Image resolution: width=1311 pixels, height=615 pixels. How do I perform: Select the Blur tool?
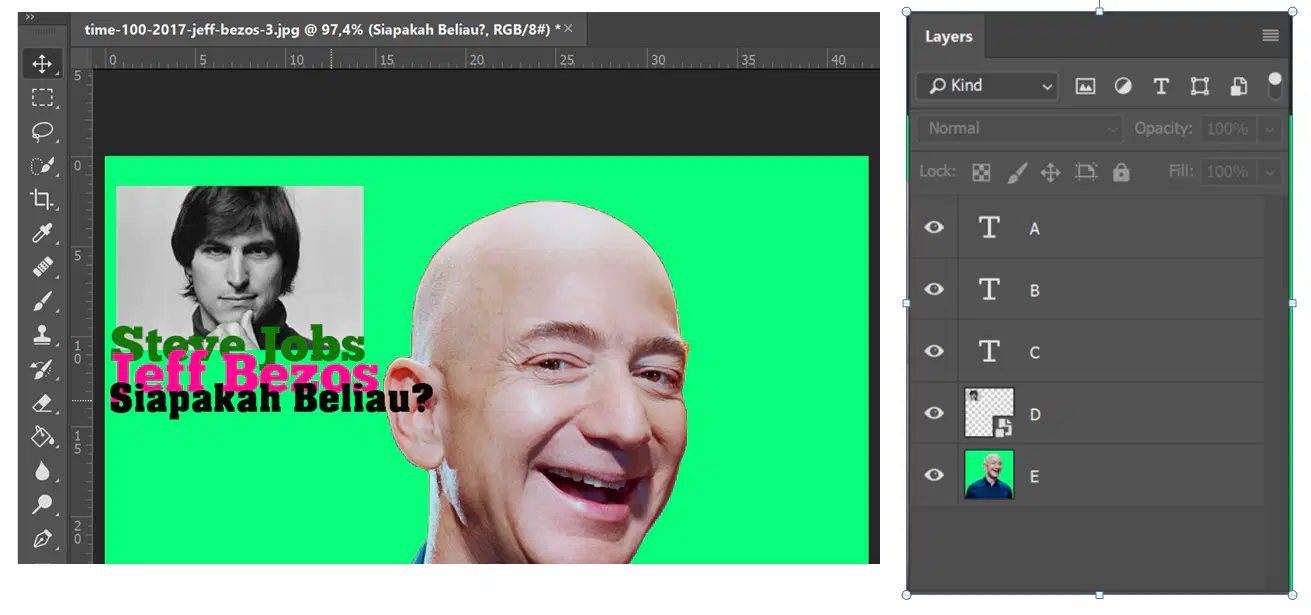coord(42,470)
